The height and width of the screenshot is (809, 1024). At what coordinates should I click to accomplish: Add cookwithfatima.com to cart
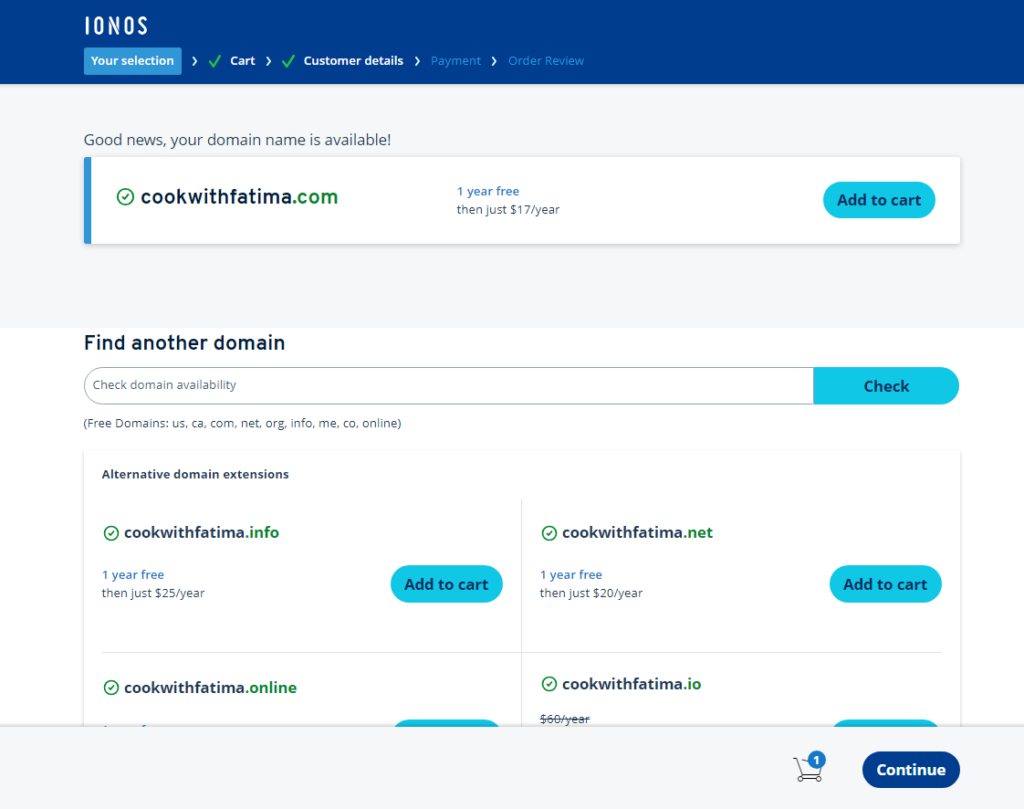[x=878, y=200]
